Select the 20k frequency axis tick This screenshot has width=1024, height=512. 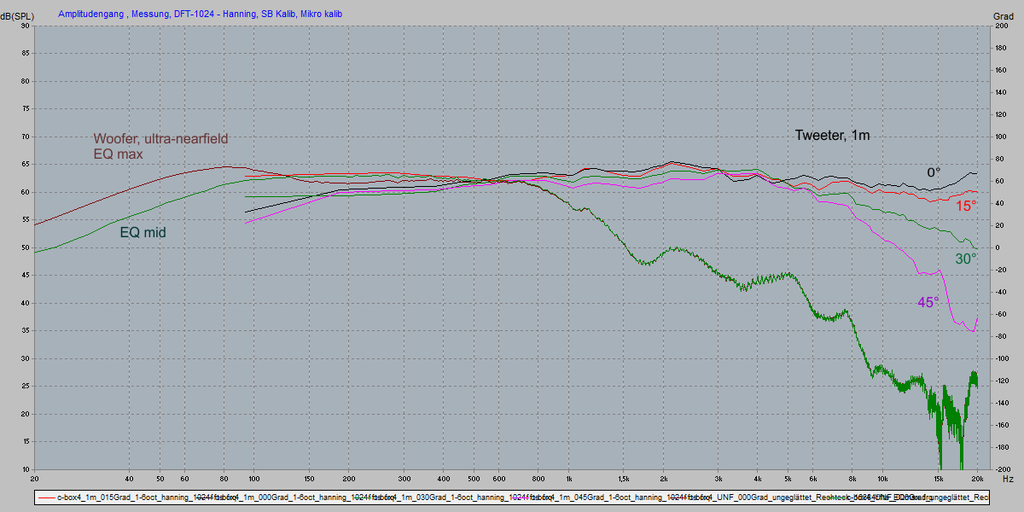pyautogui.click(x=977, y=480)
